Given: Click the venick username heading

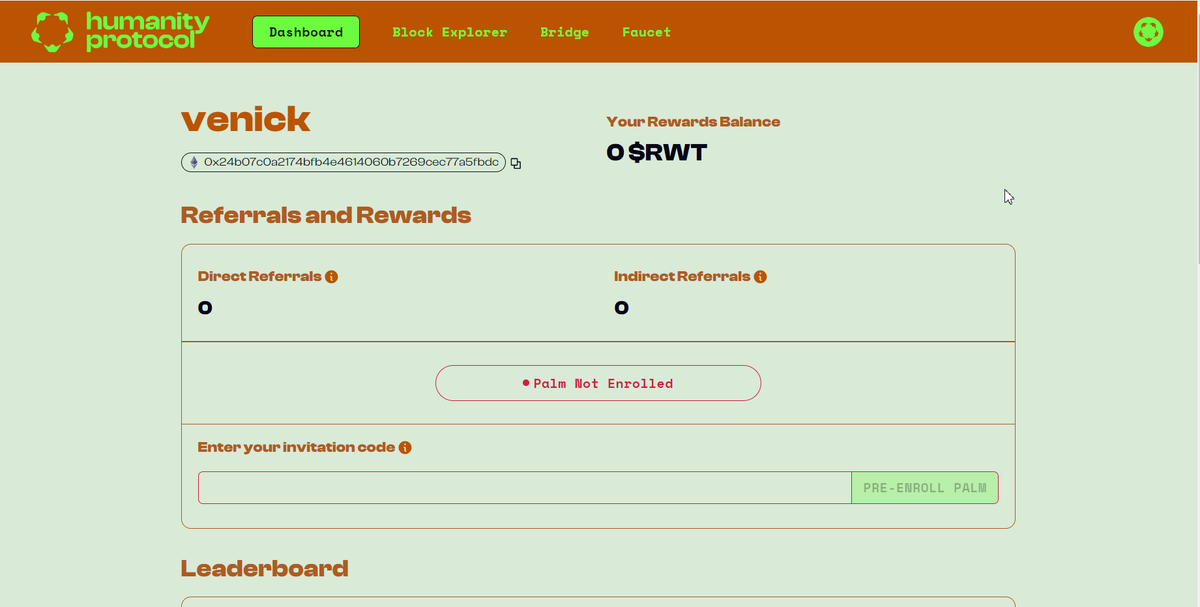Looking at the screenshot, I should point(246,120).
